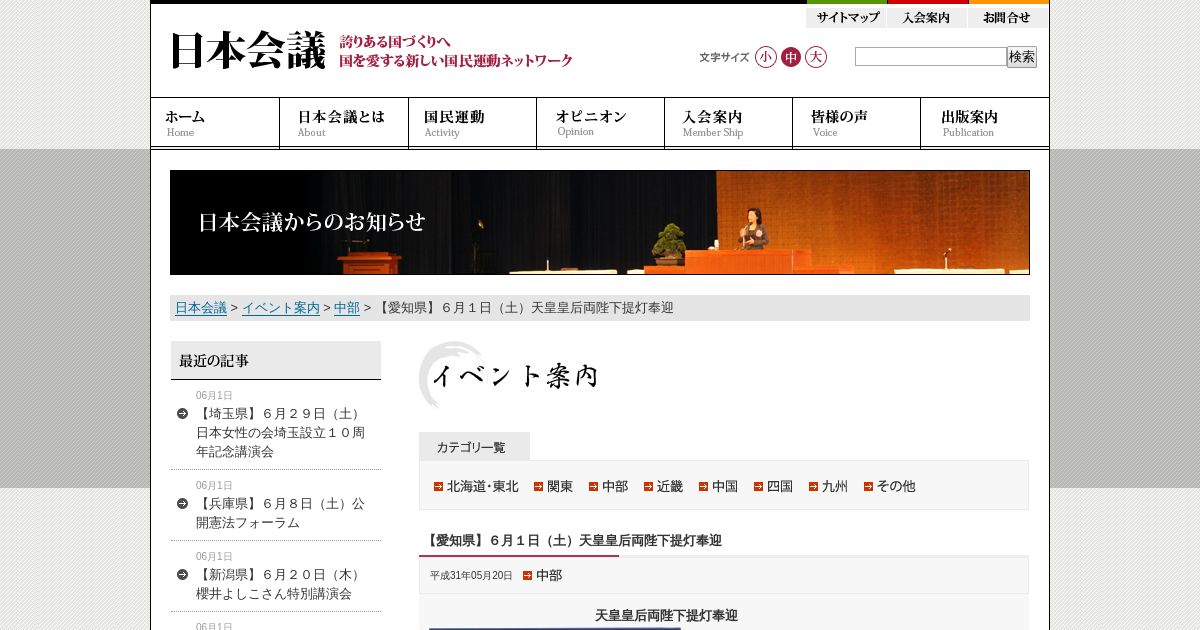This screenshot has width=1200, height=630.
Task: Open 国民運動 Activity menu
Action: point(472,123)
